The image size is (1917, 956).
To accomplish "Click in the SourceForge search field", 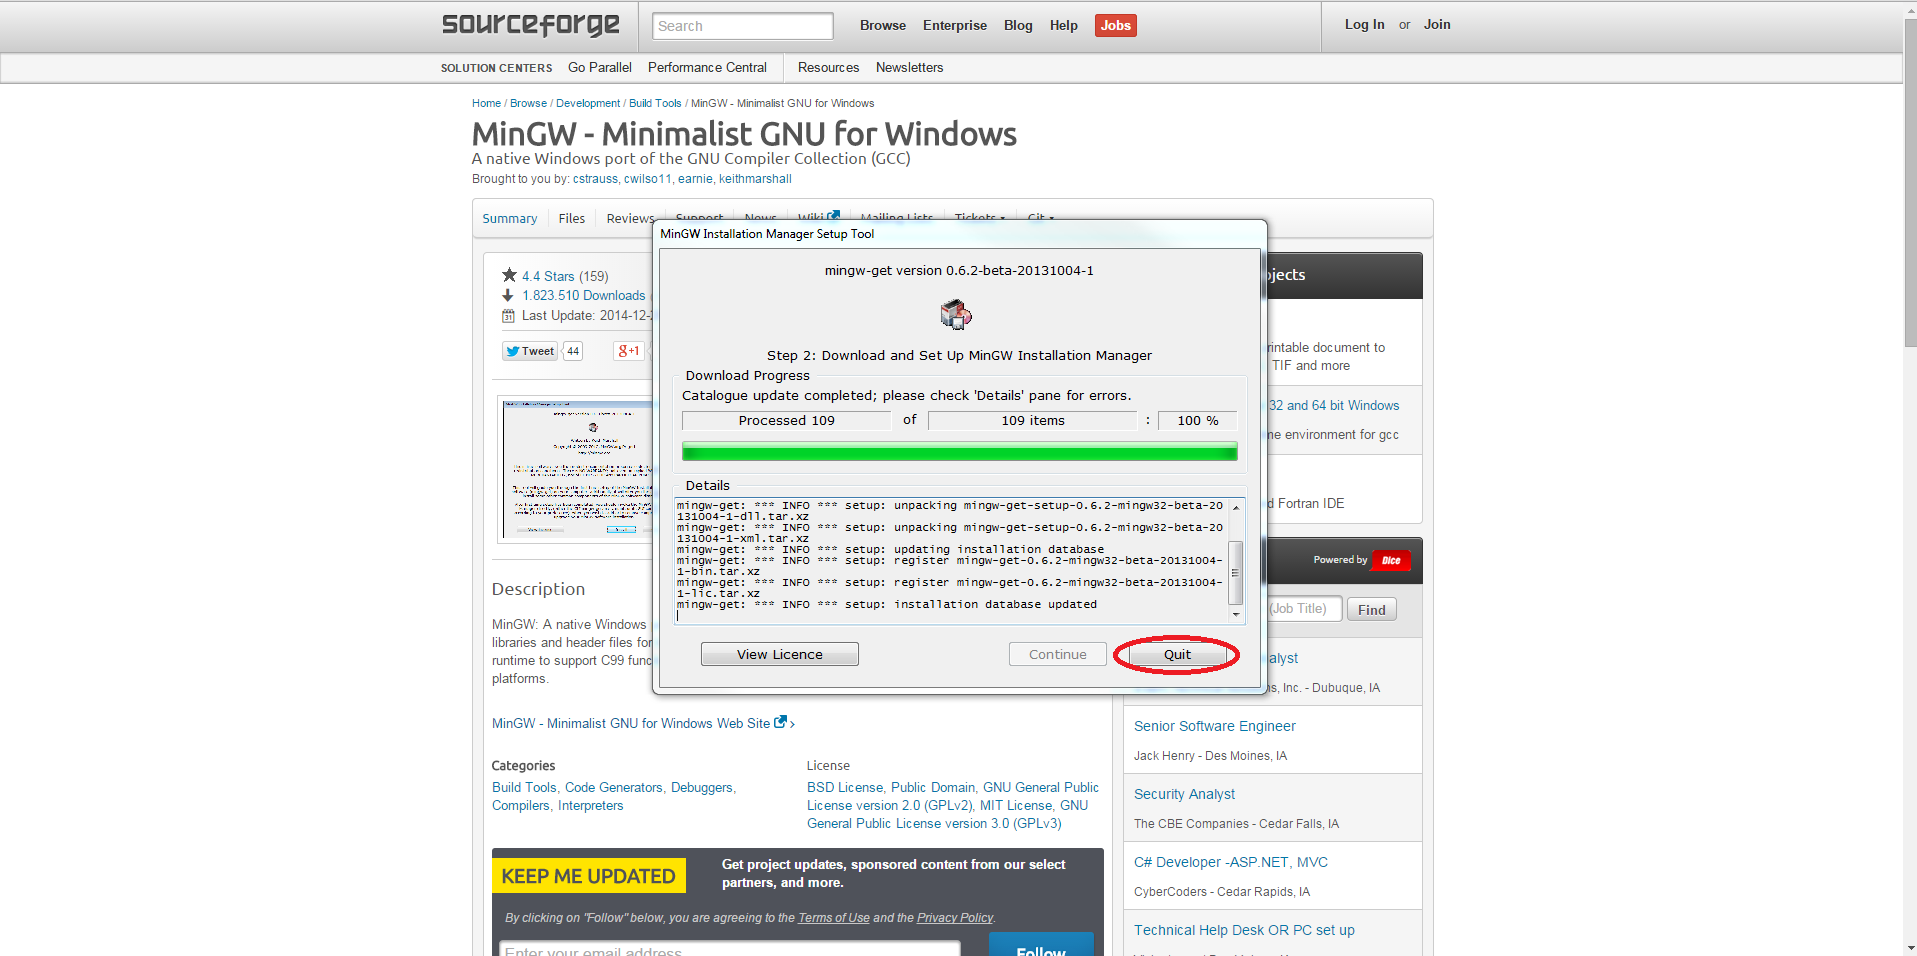I will [x=743, y=26].
